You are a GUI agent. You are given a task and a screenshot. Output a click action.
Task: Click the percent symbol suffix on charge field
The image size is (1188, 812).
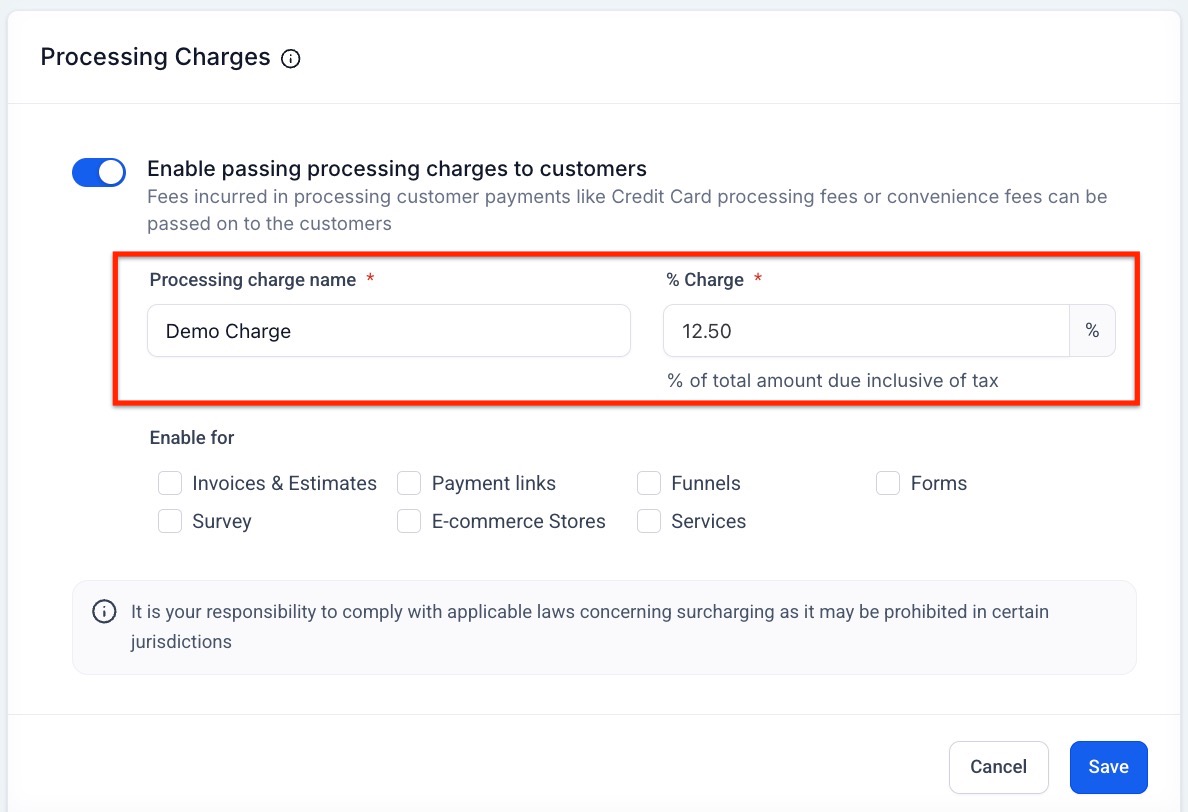click(1092, 331)
